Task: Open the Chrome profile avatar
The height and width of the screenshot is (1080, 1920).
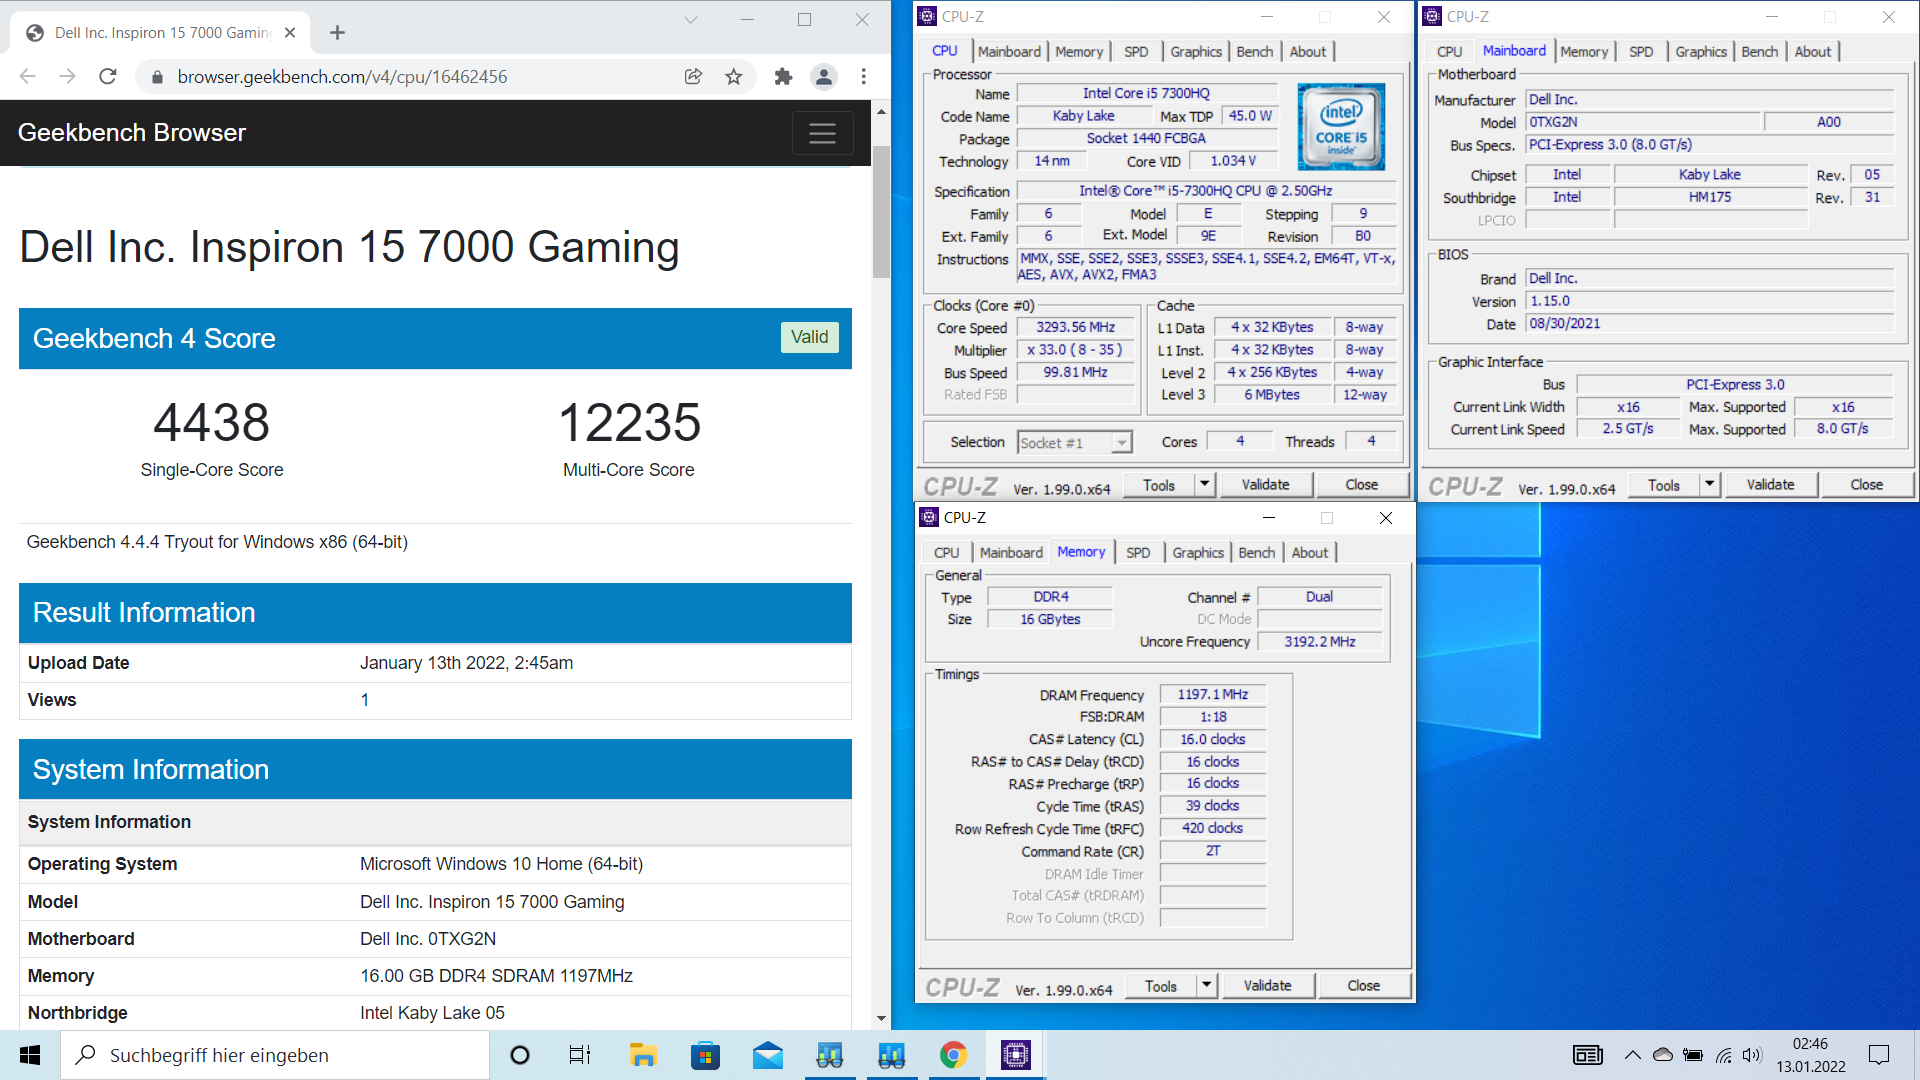Action: 823,77
